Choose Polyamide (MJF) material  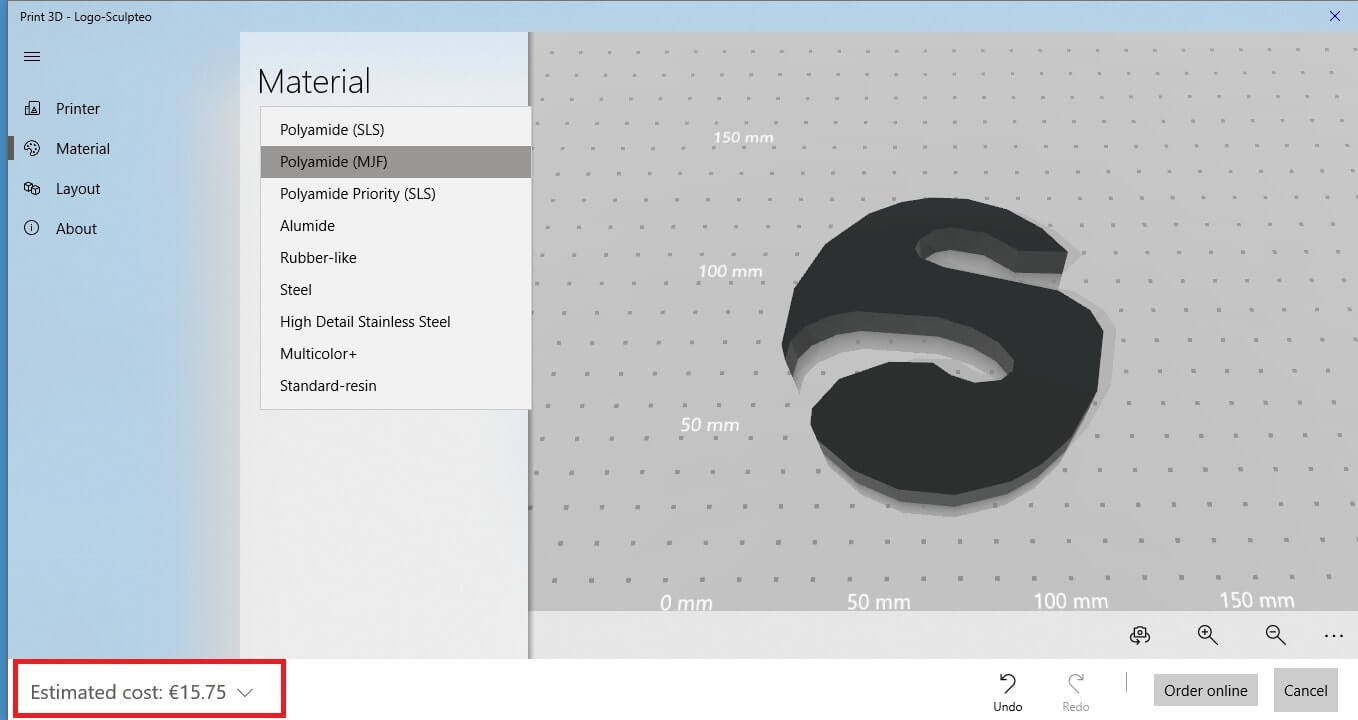click(x=395, y=162)
